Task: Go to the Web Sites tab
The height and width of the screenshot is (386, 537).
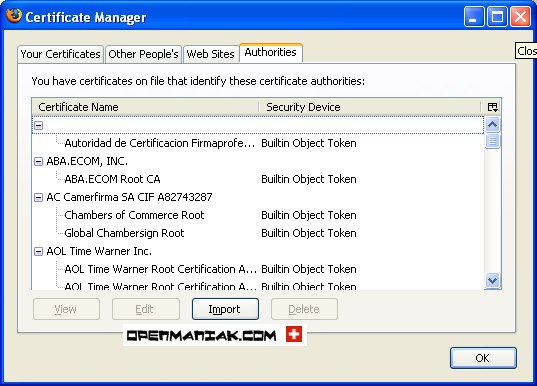Action: (x=210, y=54)
